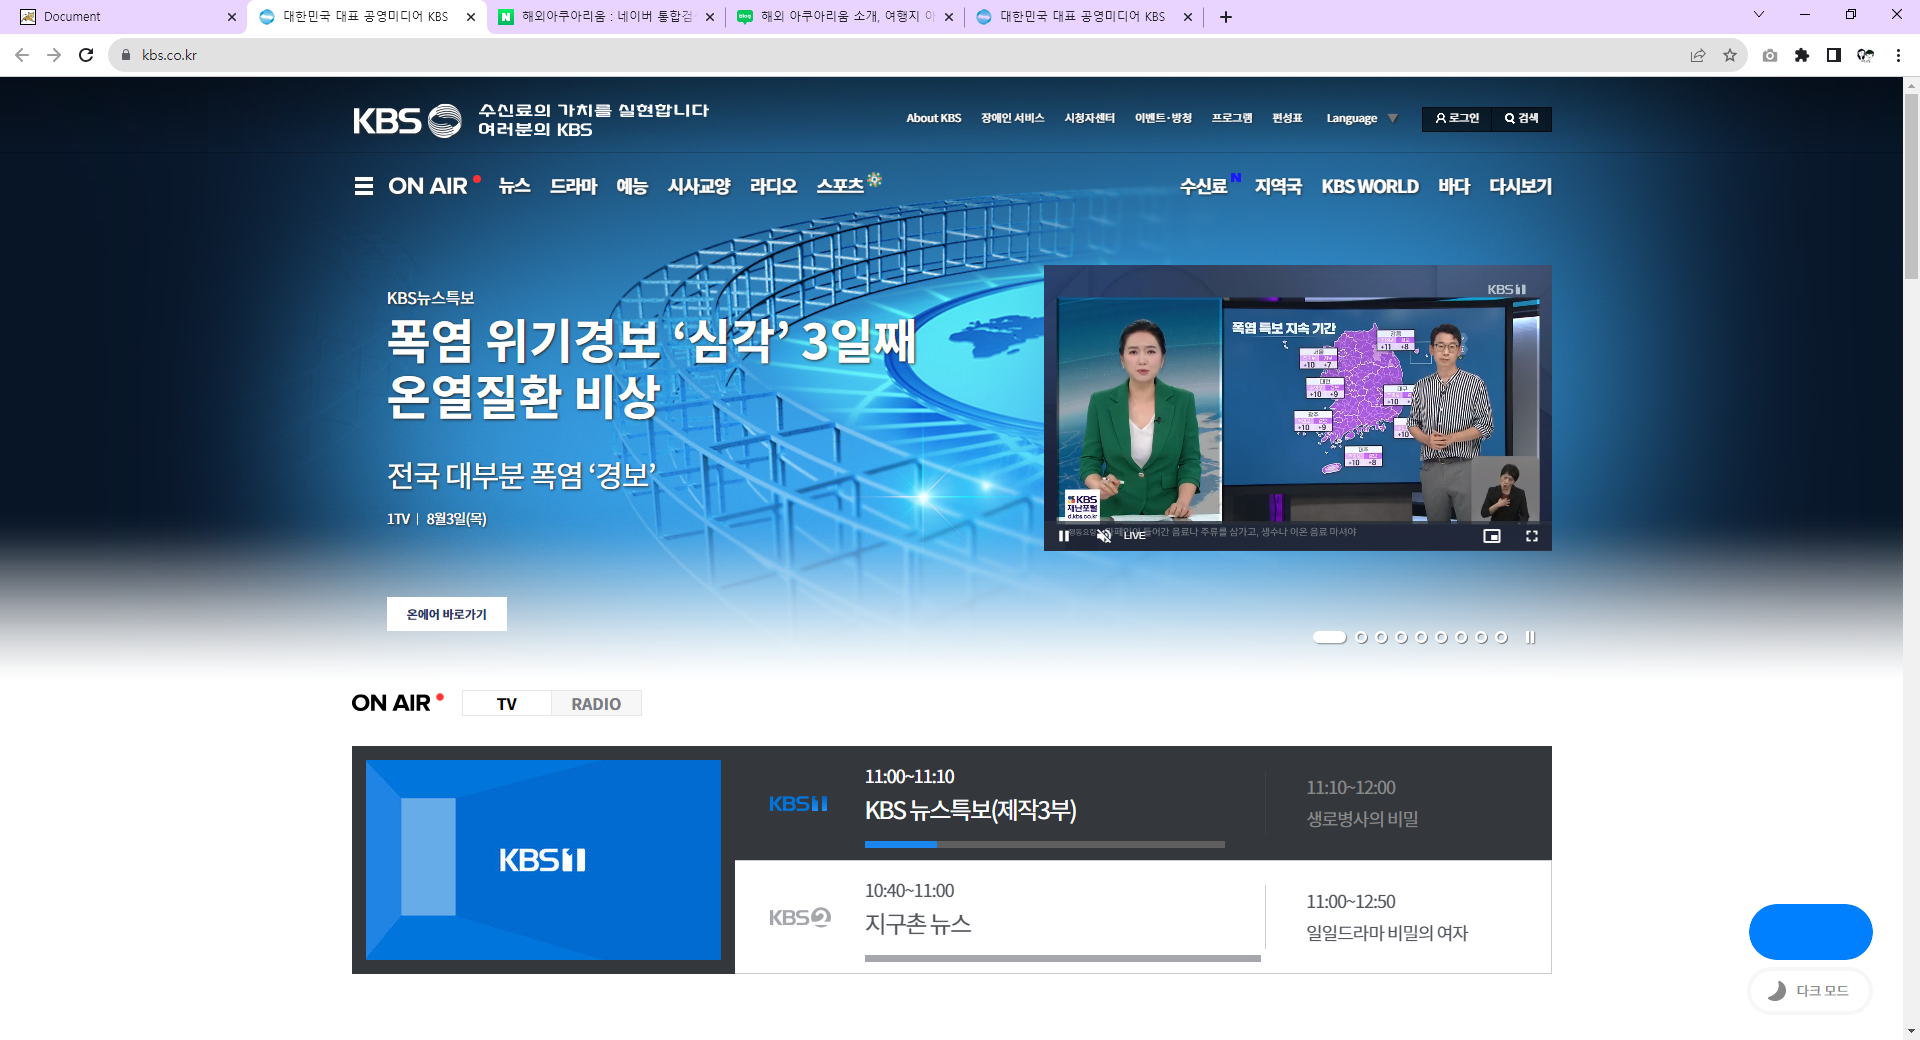Open 시사교양 menu item
Screen dimensions: 1920x1040
click(699, 186)
